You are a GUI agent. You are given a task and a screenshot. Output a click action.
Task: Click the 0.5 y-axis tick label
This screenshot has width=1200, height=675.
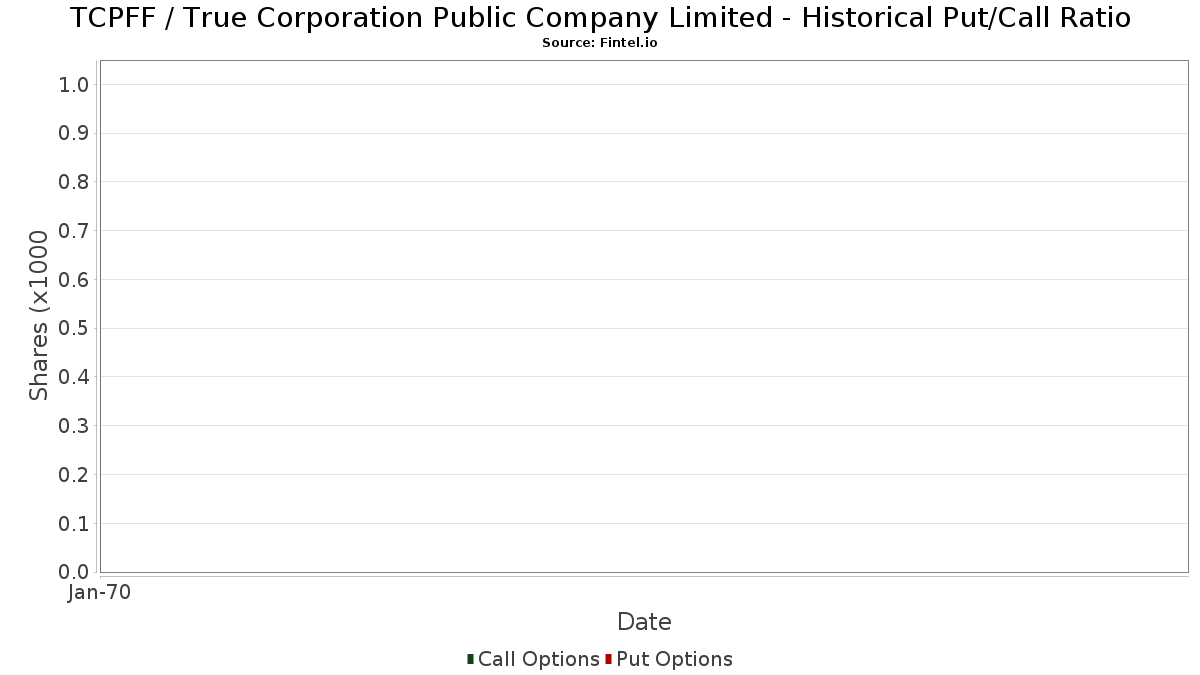pyautogui.click(x=74, y=329)
